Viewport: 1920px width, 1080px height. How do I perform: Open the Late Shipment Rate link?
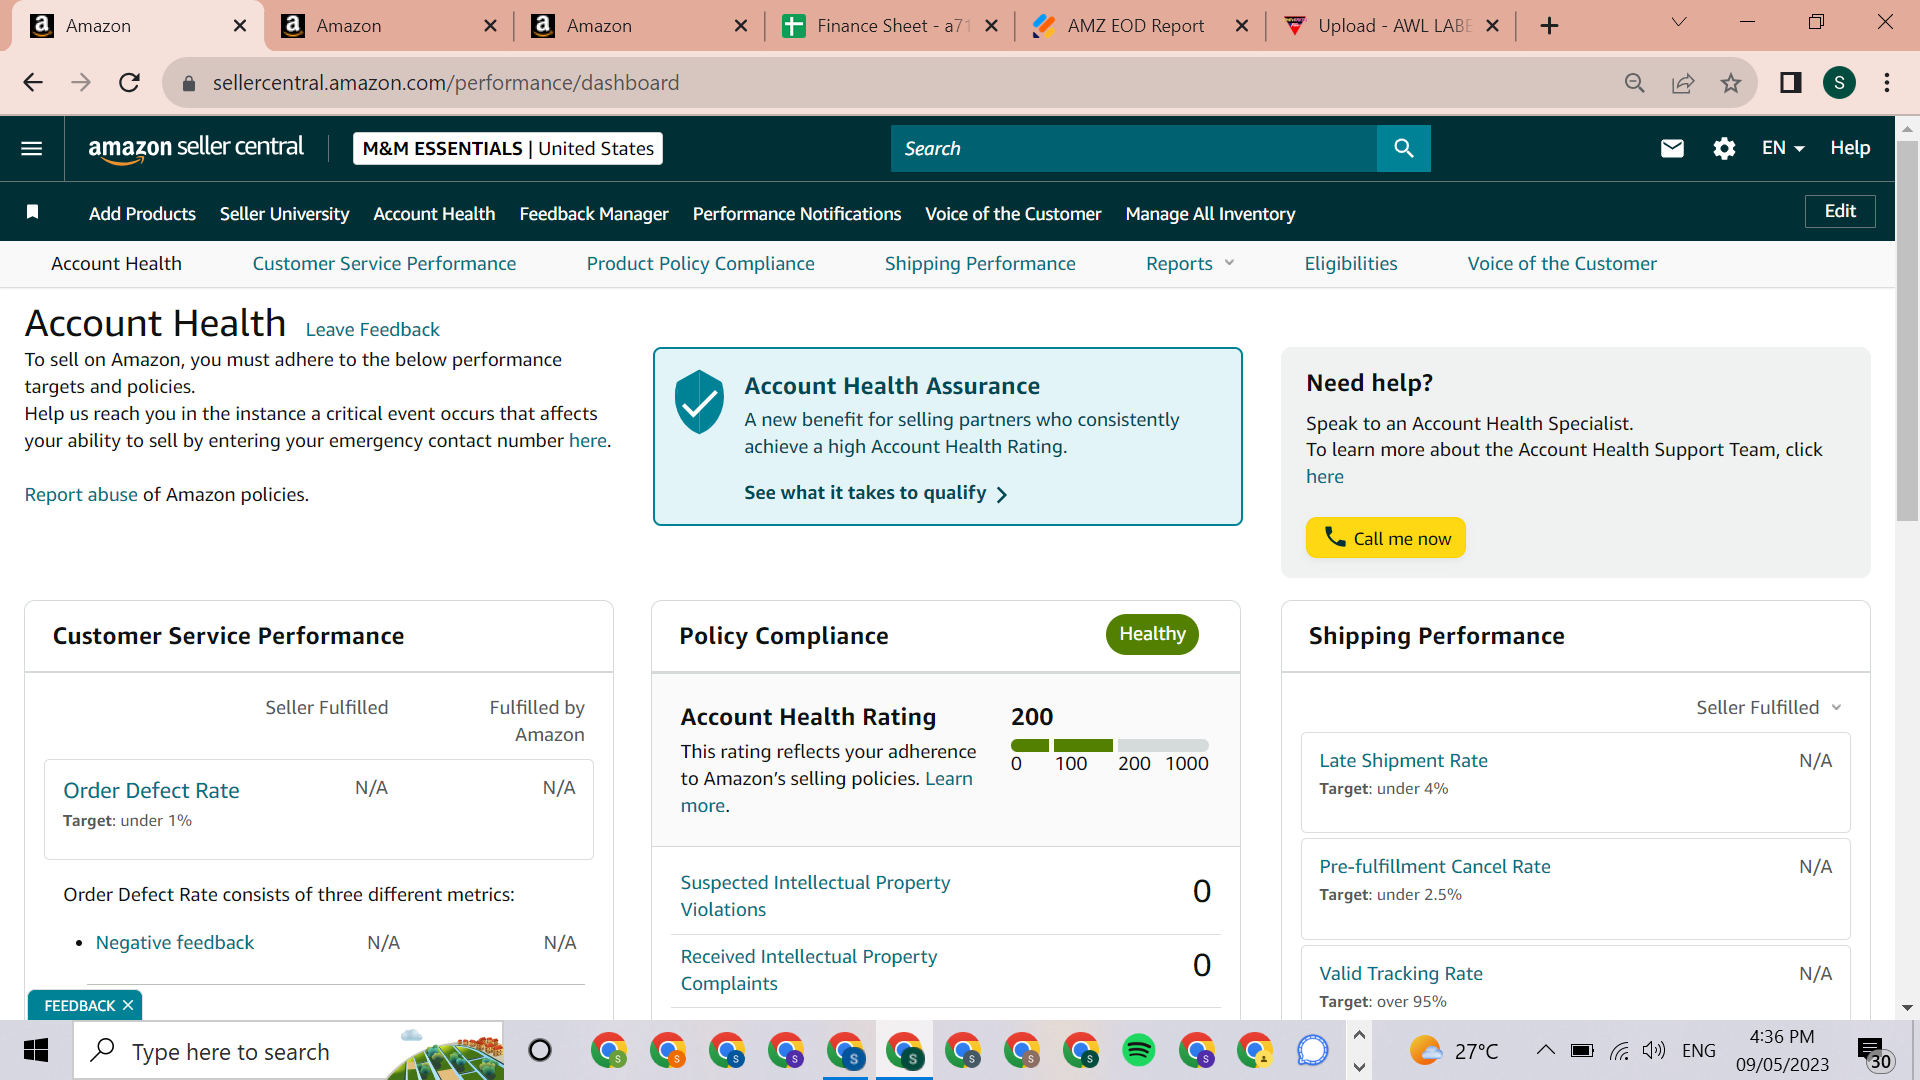1403,761
